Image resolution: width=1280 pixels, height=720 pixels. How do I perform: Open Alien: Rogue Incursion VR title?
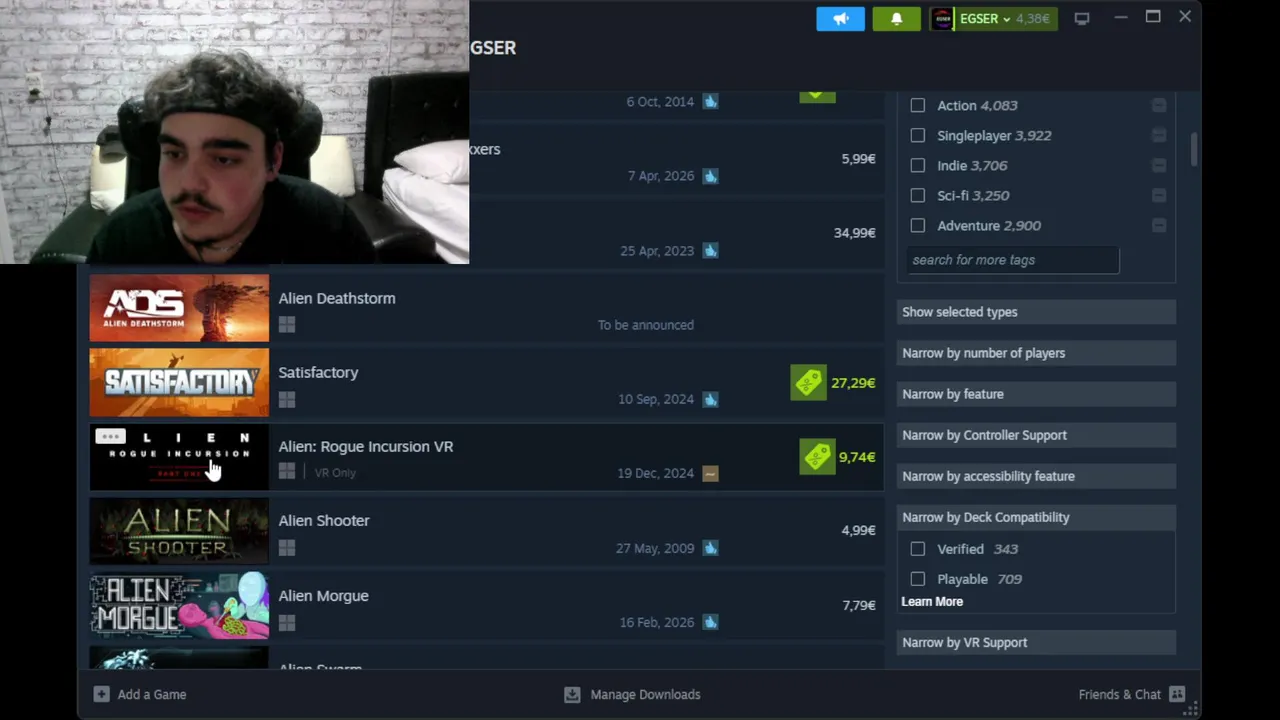tap(366, 446)
